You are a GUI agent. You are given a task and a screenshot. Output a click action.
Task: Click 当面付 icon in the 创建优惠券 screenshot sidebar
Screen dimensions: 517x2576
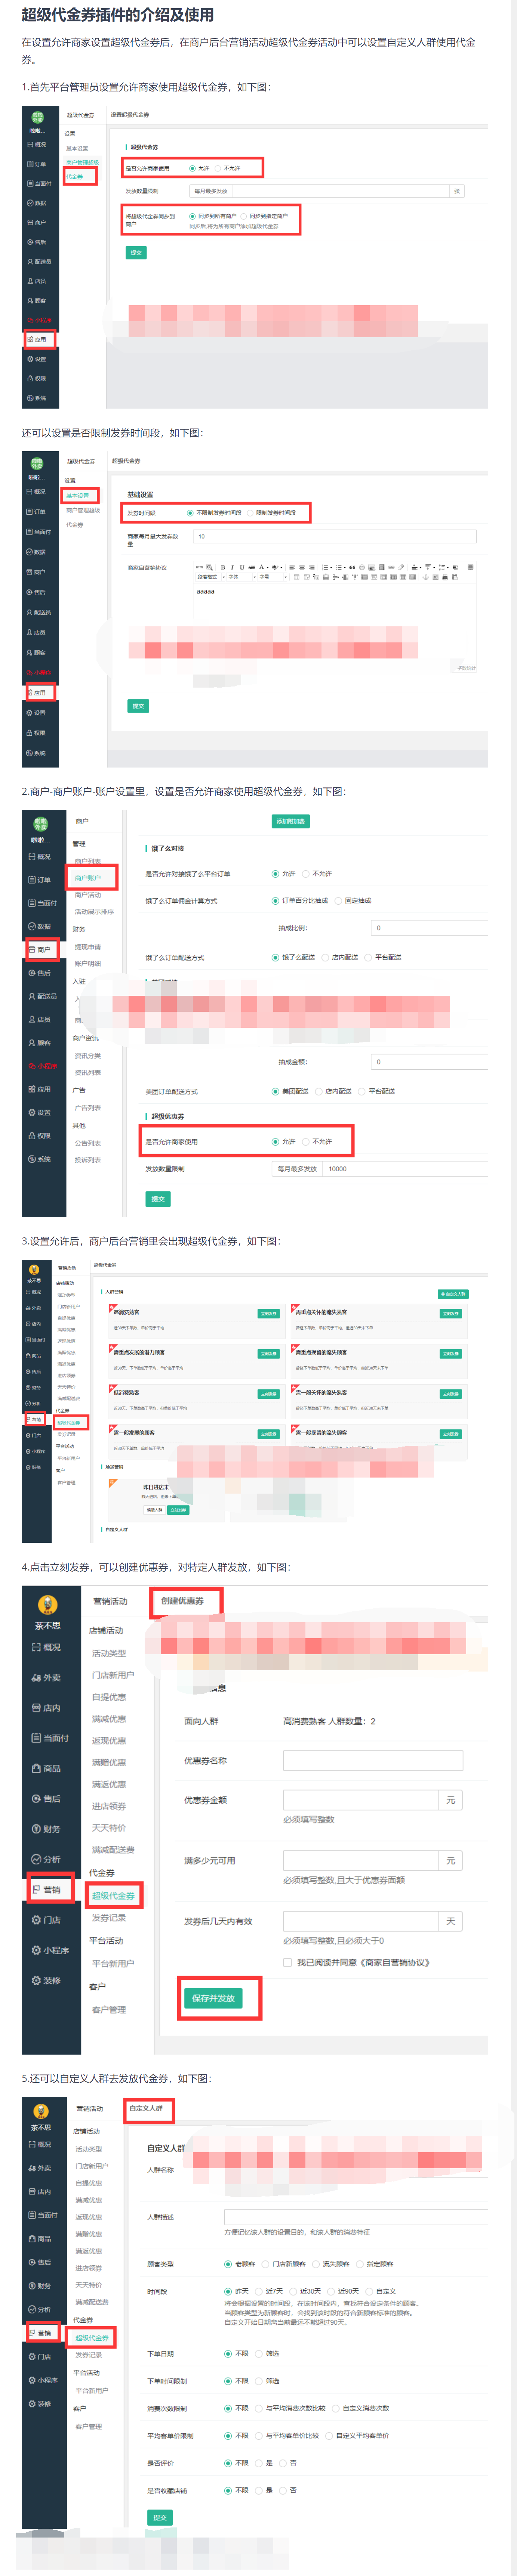tap(36, 1738)
